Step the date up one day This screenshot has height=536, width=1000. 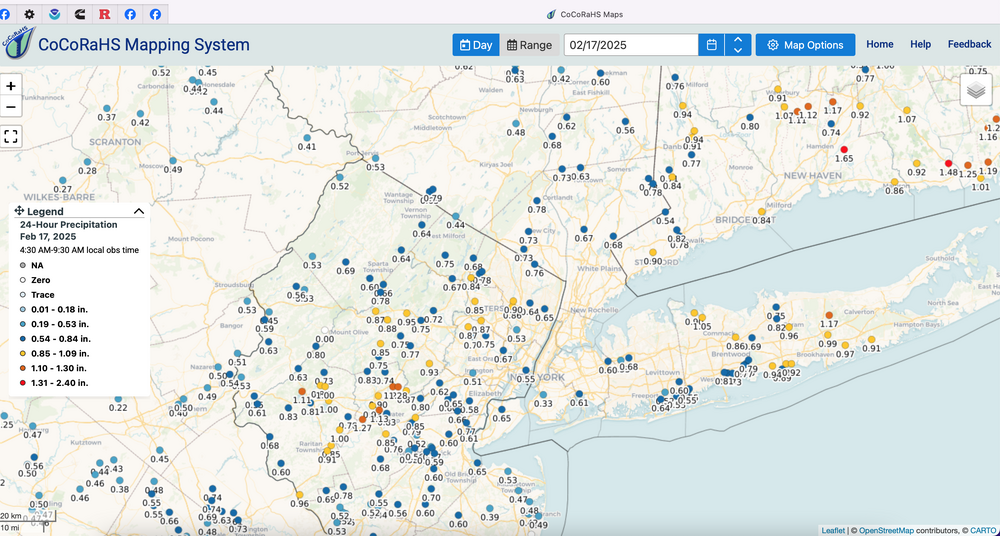(738, 40)
